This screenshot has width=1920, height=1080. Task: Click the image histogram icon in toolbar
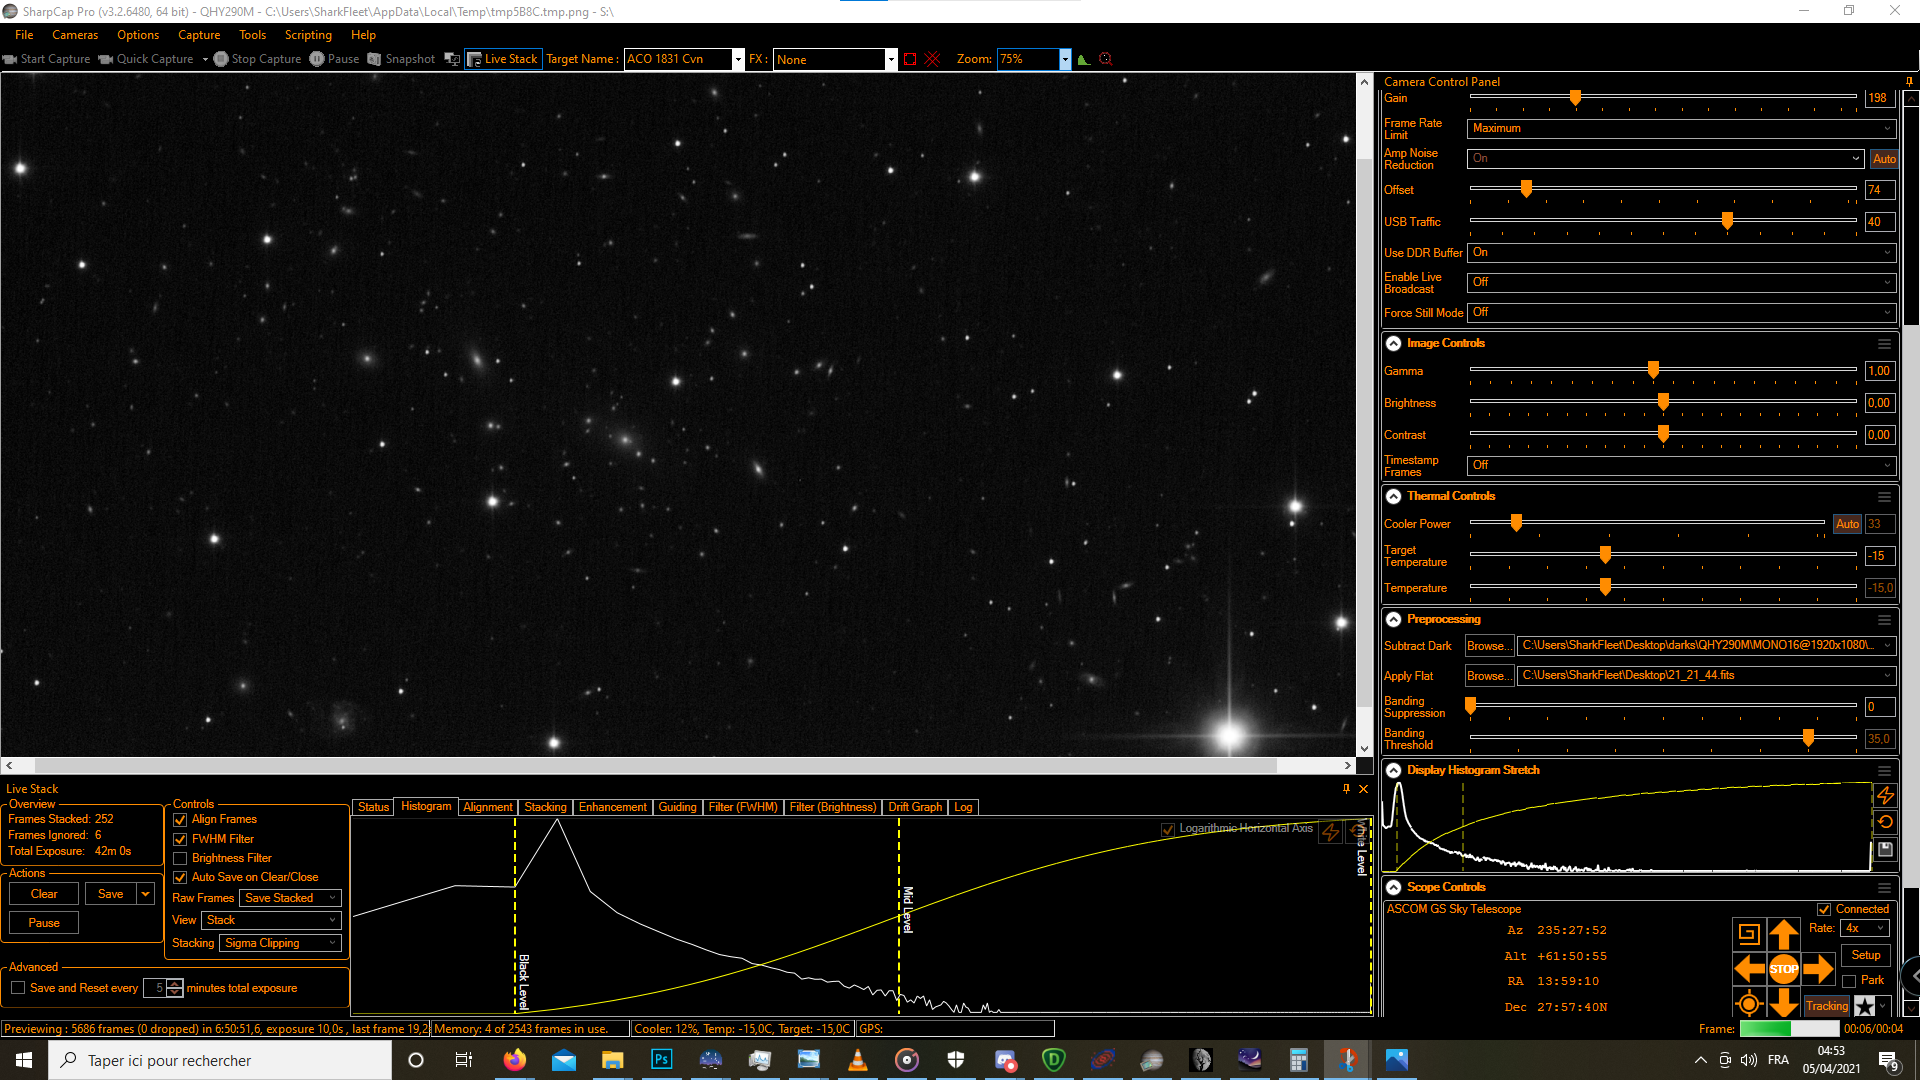1084,59
